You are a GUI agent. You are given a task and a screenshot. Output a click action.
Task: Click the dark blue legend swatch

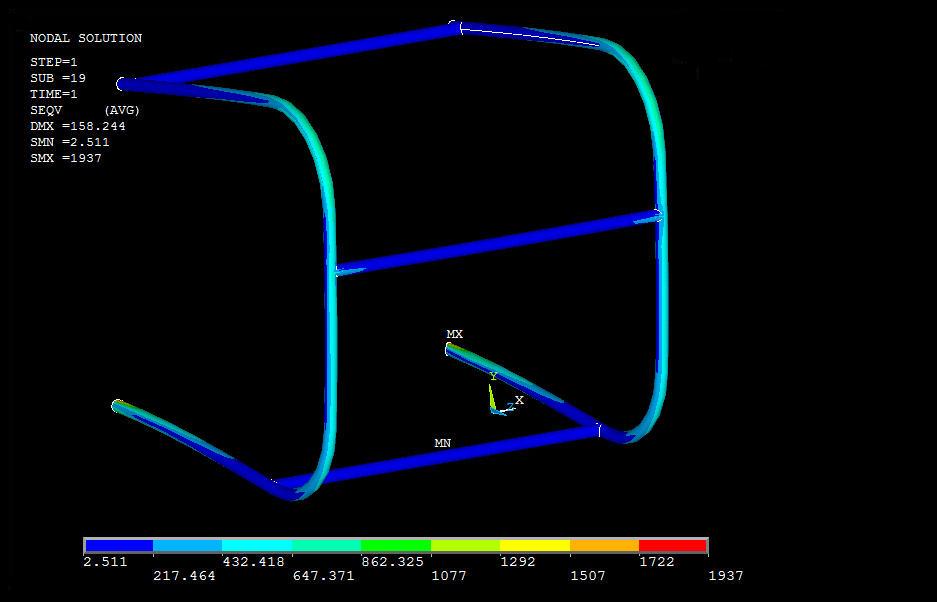119,545
